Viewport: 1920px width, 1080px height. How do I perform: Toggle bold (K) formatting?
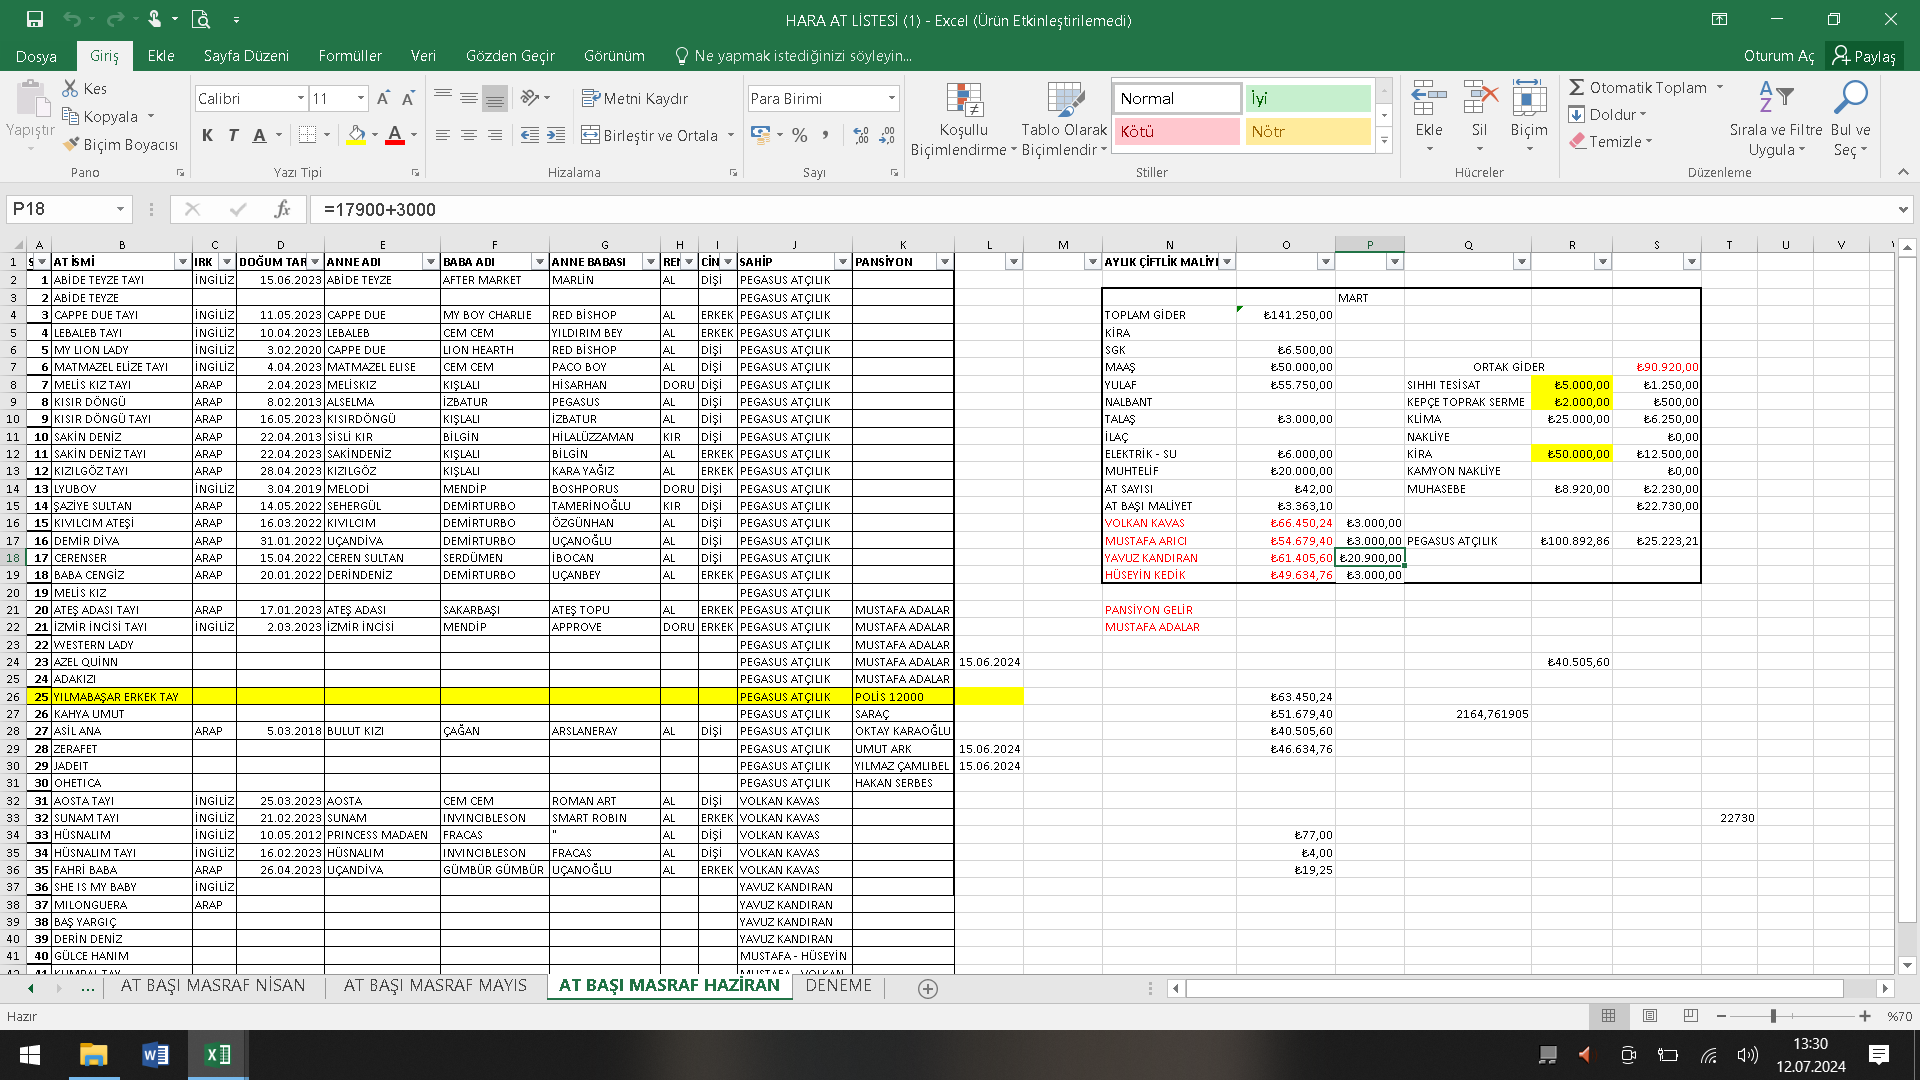click(x=207, y=135)
